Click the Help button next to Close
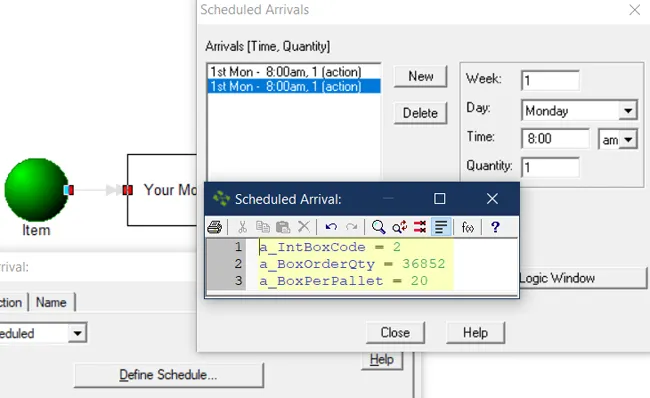The height and width of the screenshot is (398, 650). pos(475,332)
